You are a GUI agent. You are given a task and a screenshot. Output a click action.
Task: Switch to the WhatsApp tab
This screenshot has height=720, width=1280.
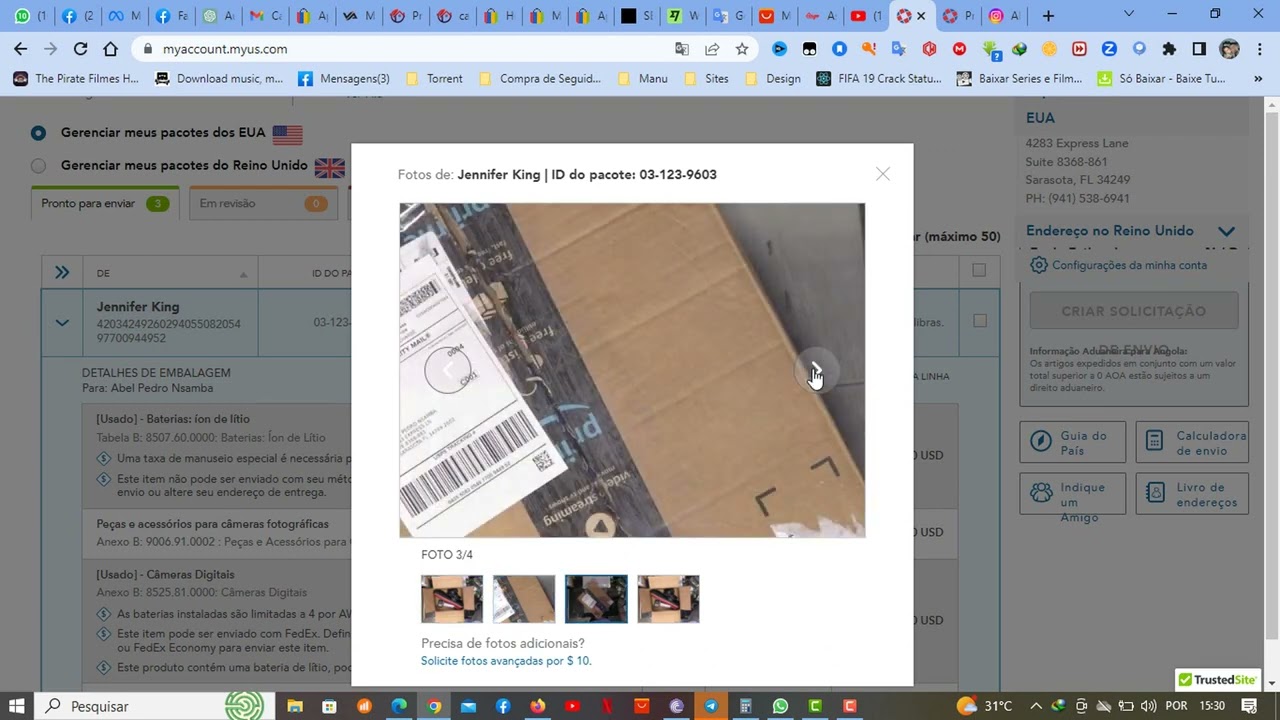pyautogui.click(x=28, y=16)
